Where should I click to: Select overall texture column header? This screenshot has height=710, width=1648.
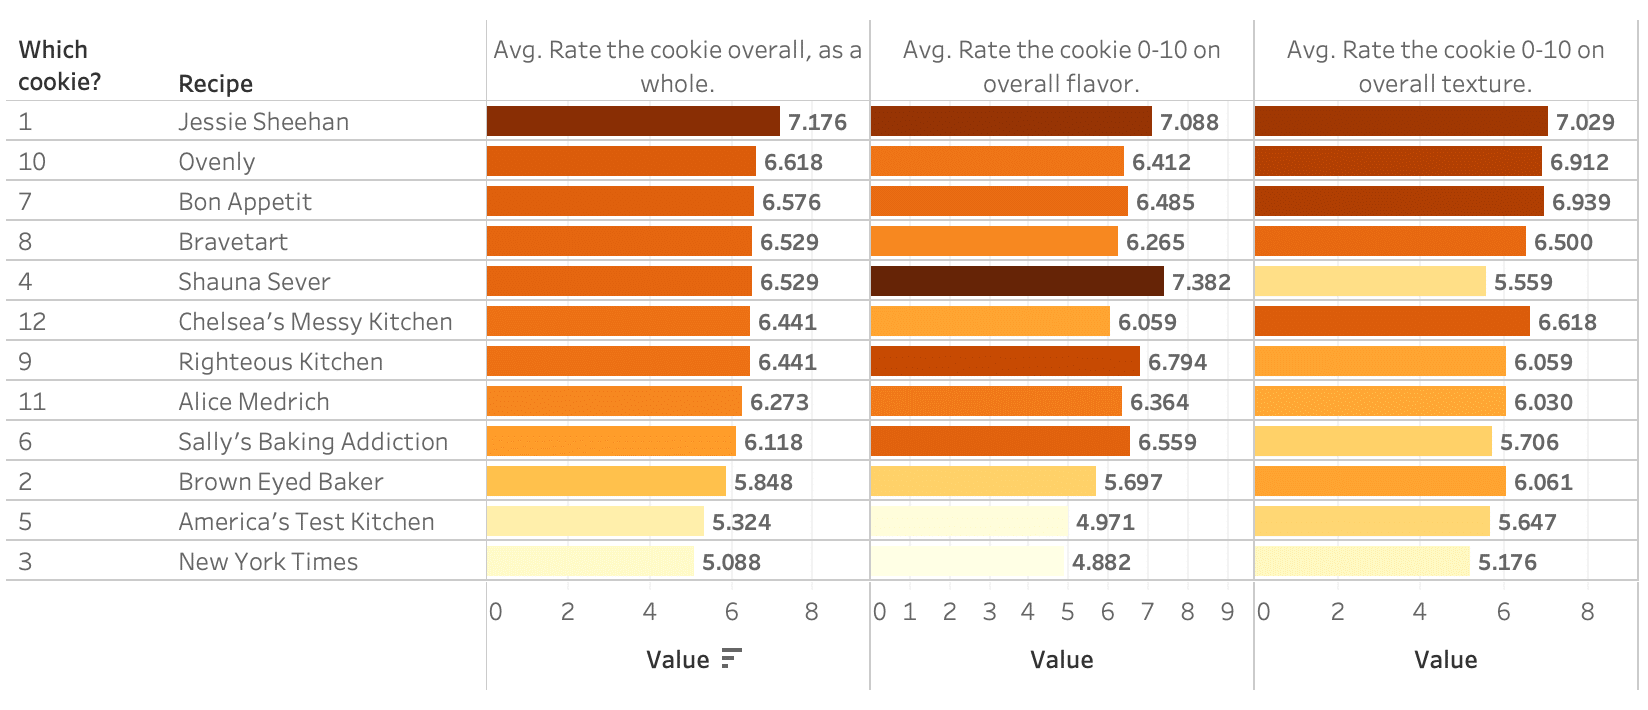1445,66
